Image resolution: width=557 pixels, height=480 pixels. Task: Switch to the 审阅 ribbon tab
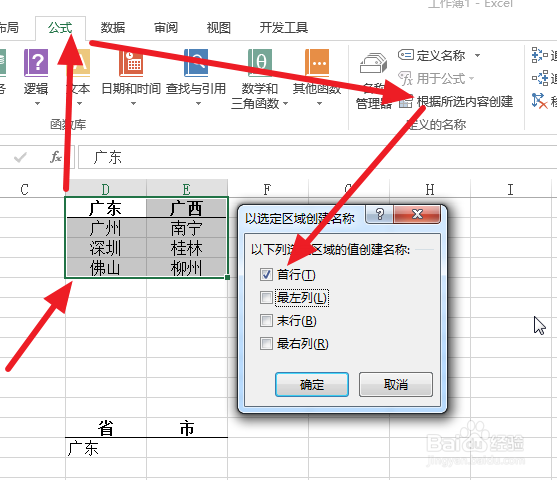(166, 28)
